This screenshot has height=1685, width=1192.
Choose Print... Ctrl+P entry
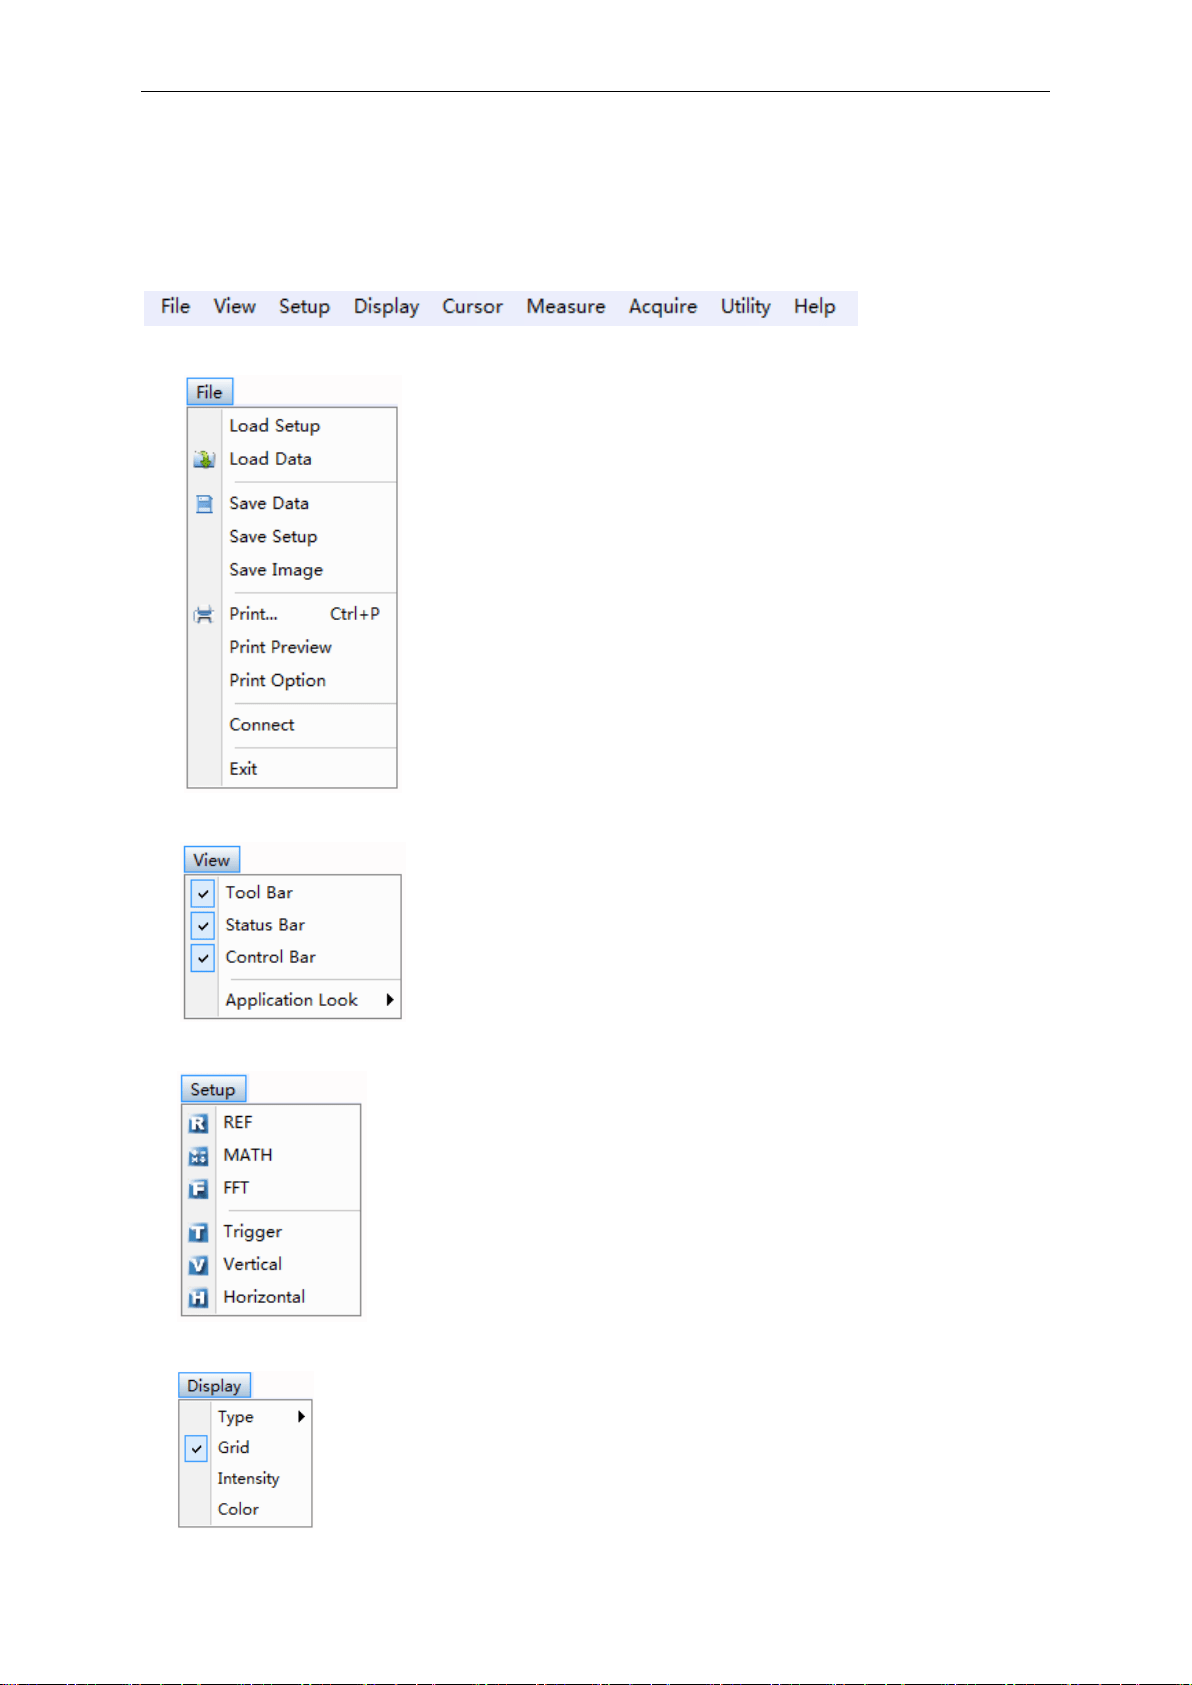click(x=292, y=614)
